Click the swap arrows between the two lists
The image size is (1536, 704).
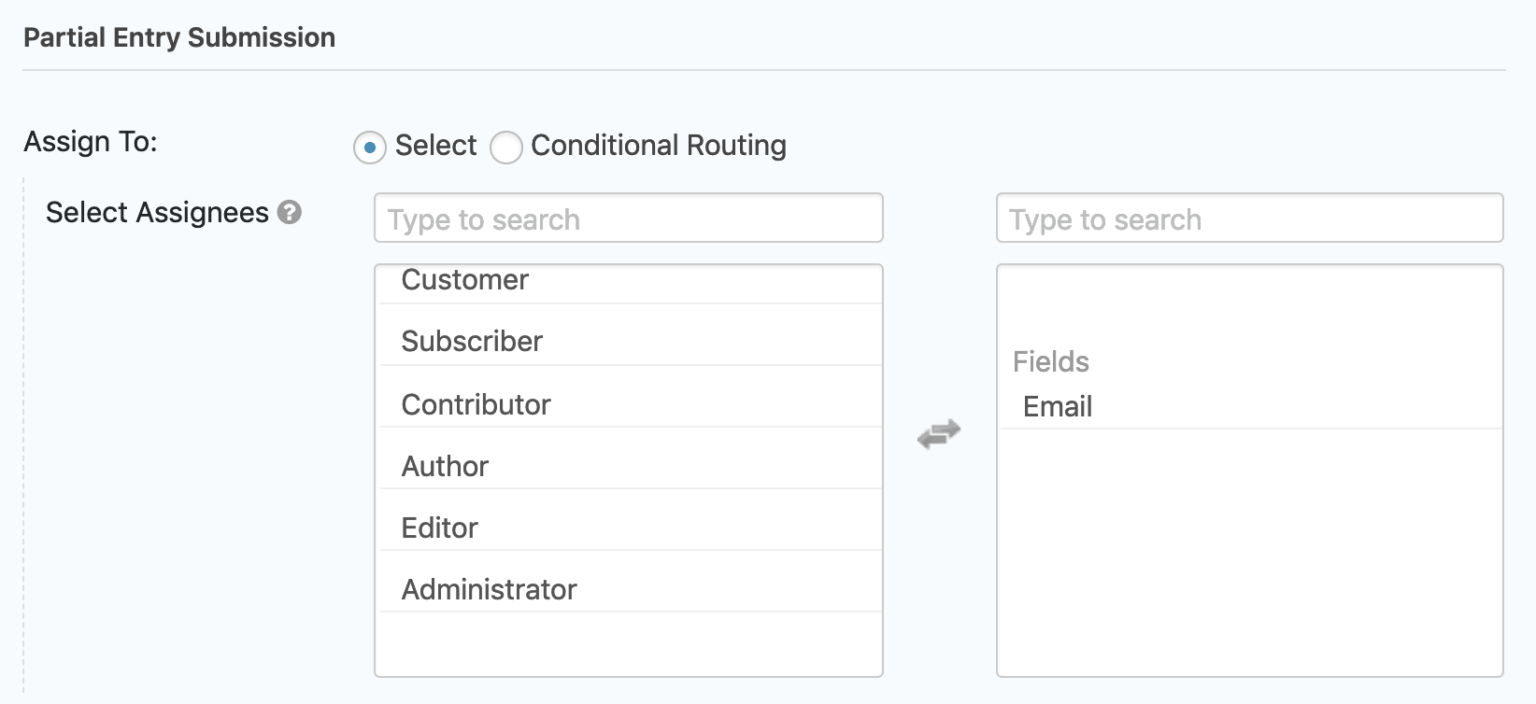point(939,431)
